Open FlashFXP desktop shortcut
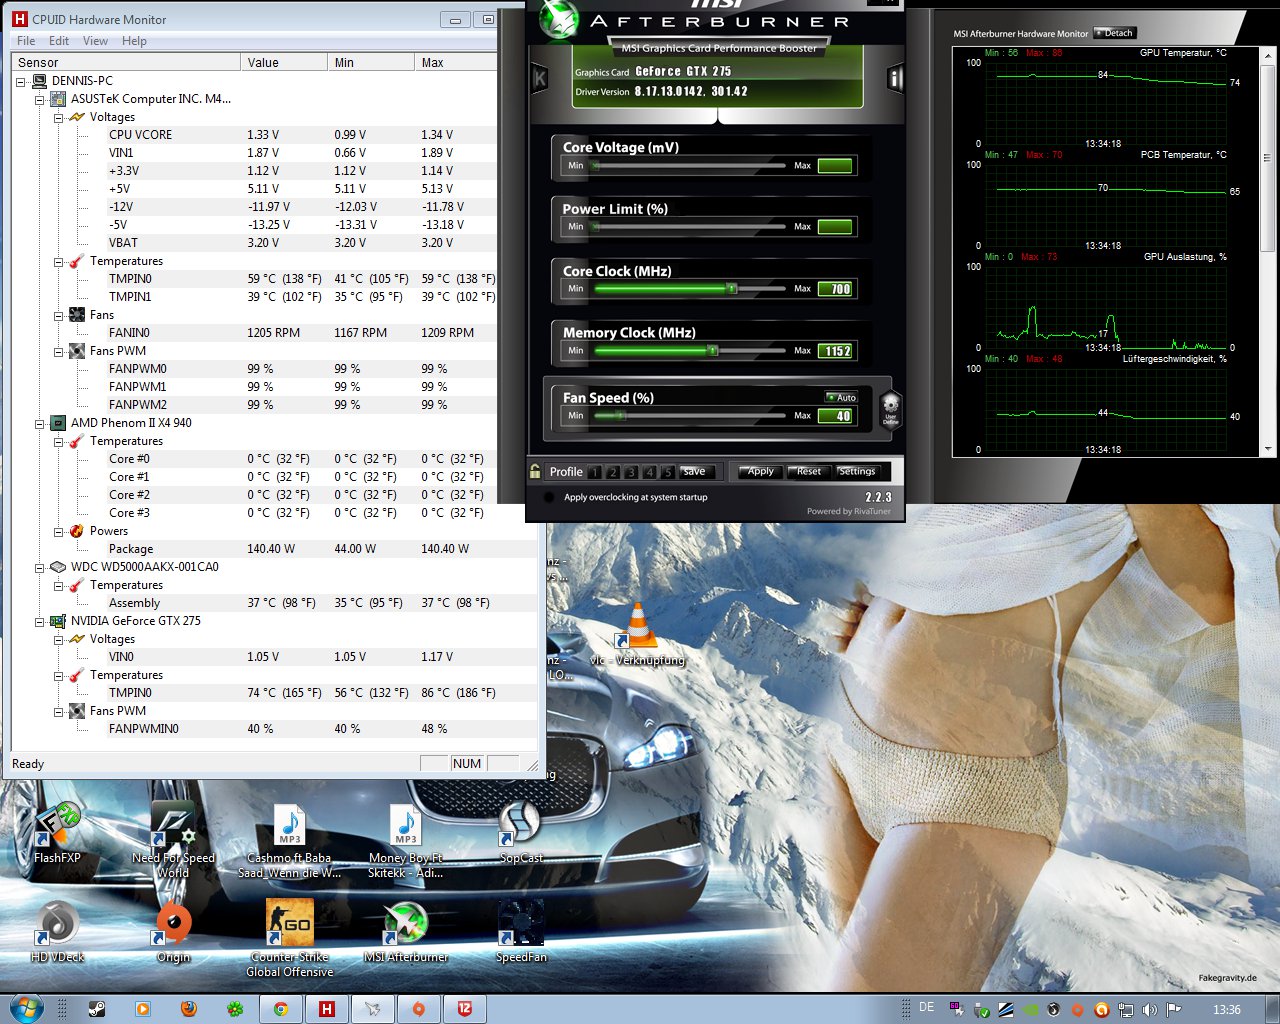This screenshot has height=1024, width=1280. click(57, 832)
